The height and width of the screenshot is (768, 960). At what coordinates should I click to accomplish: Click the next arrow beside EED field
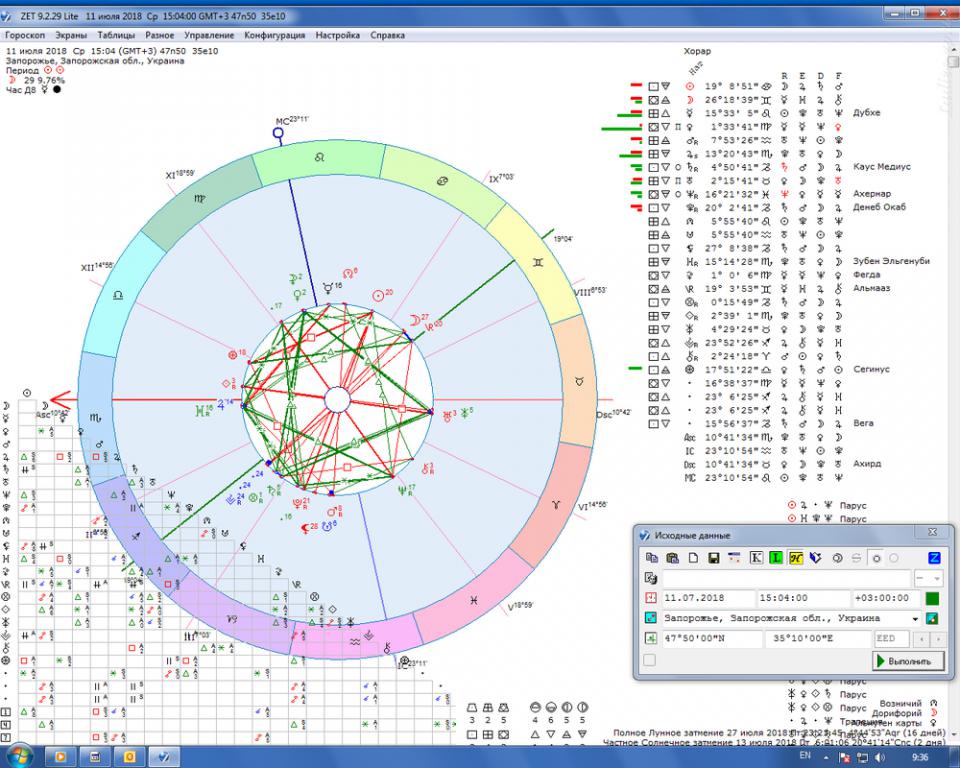click(937, 639)
